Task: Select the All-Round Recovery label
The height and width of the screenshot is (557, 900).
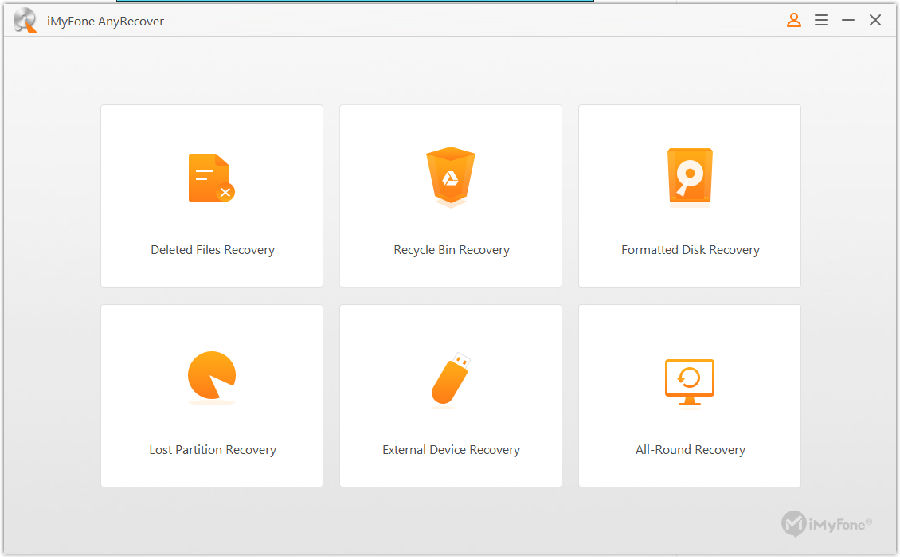Action: click(x=690, y=450)
